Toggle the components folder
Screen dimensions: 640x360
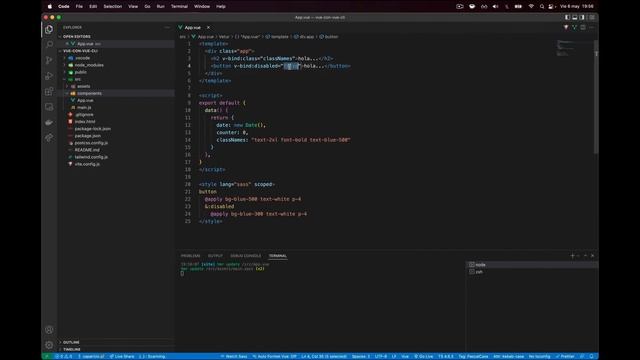click(x=89, y=93)
